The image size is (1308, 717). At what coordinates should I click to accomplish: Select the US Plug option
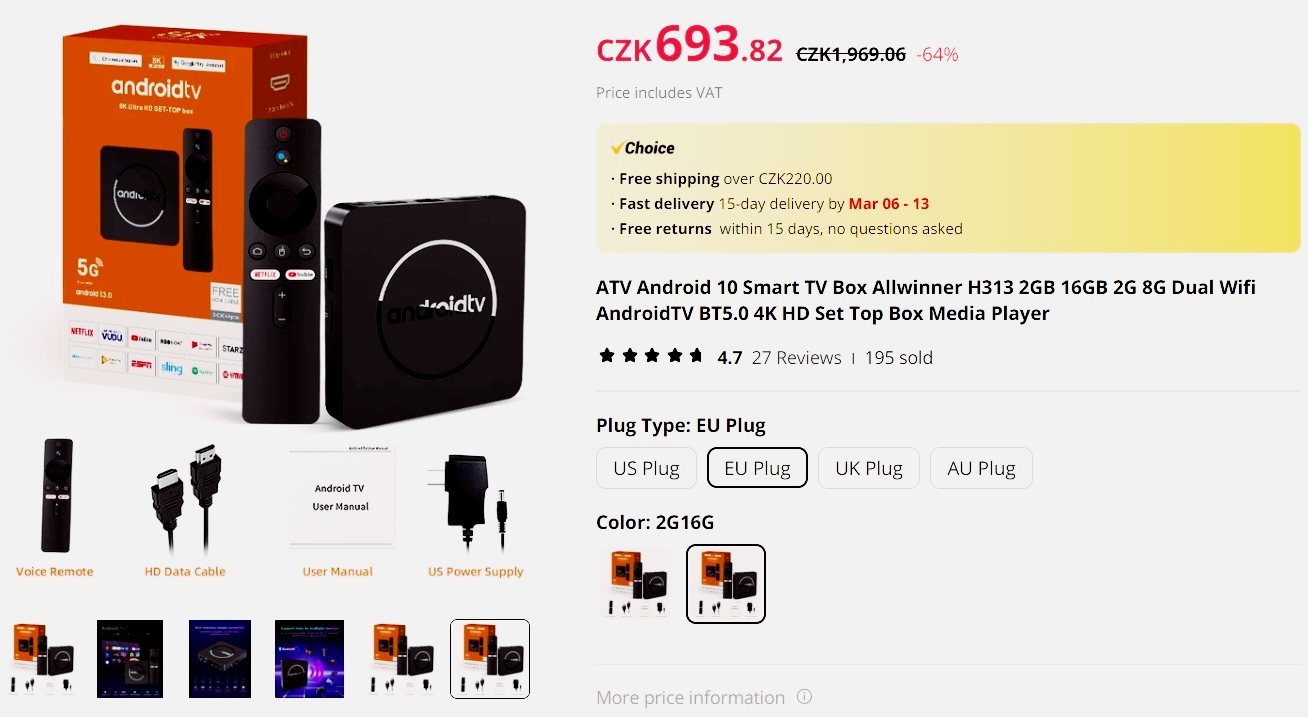click(646, 468)
